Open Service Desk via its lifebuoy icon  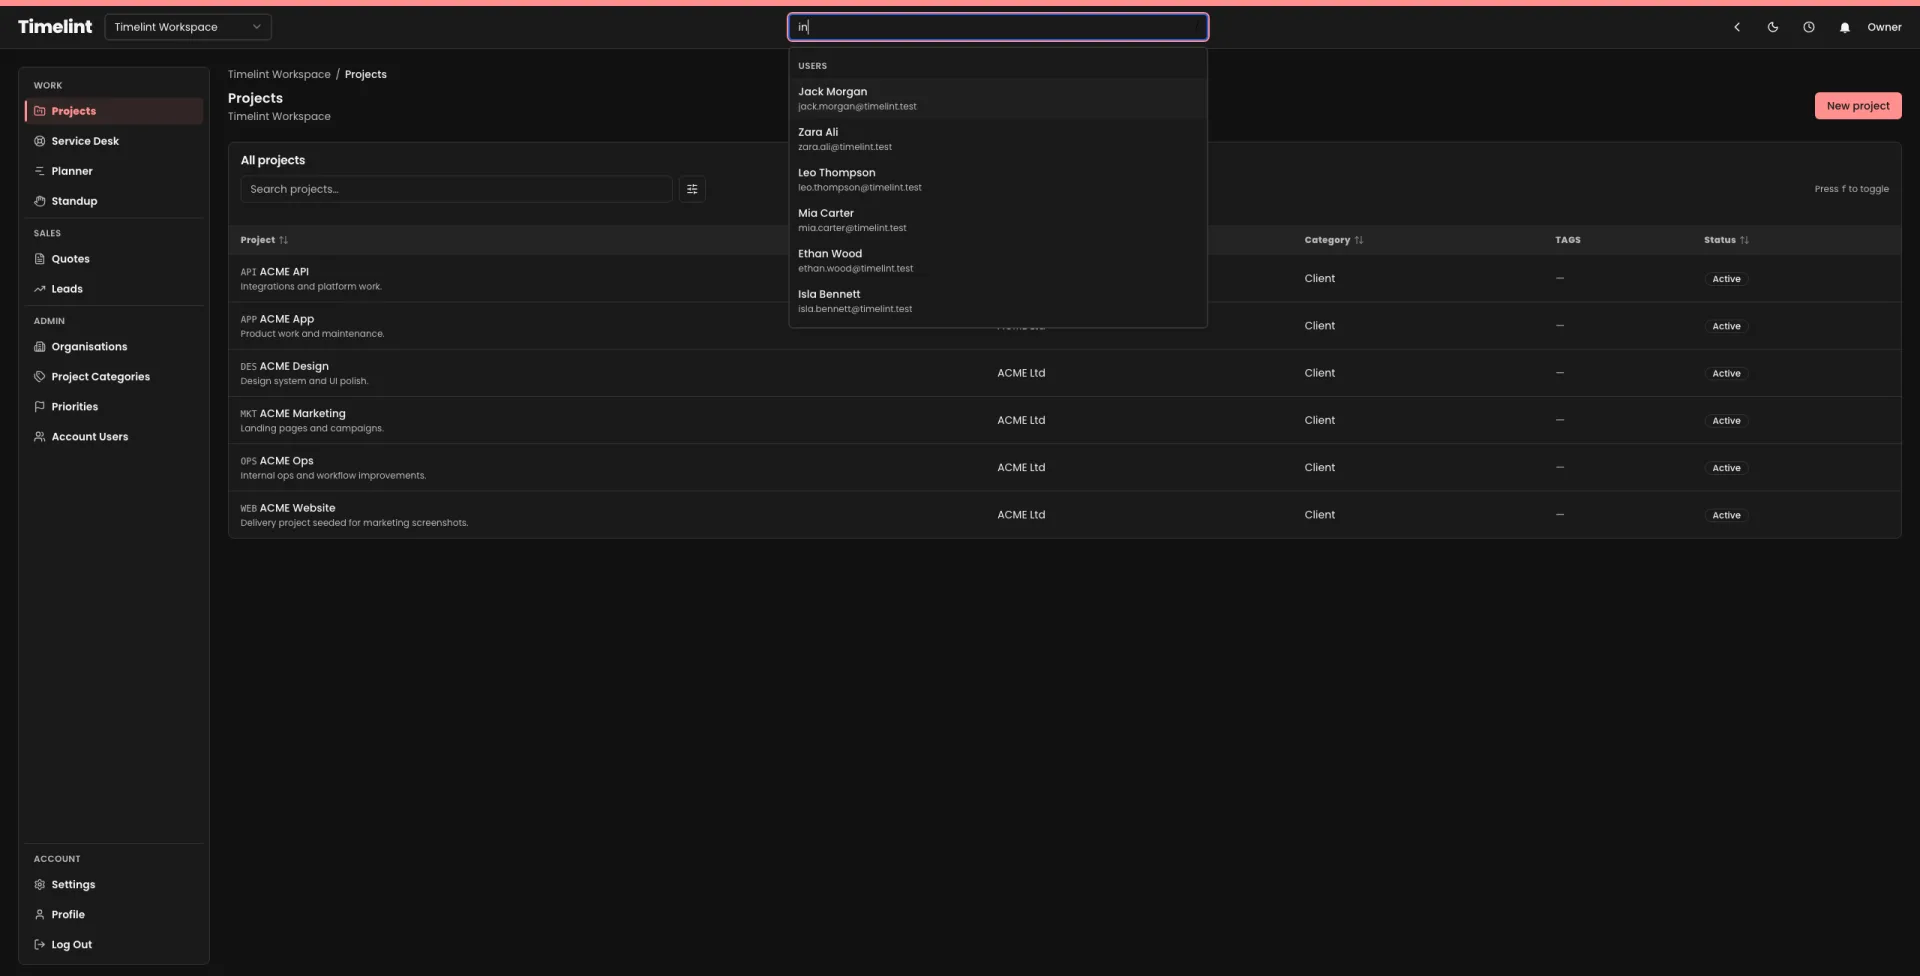point(40,141)
